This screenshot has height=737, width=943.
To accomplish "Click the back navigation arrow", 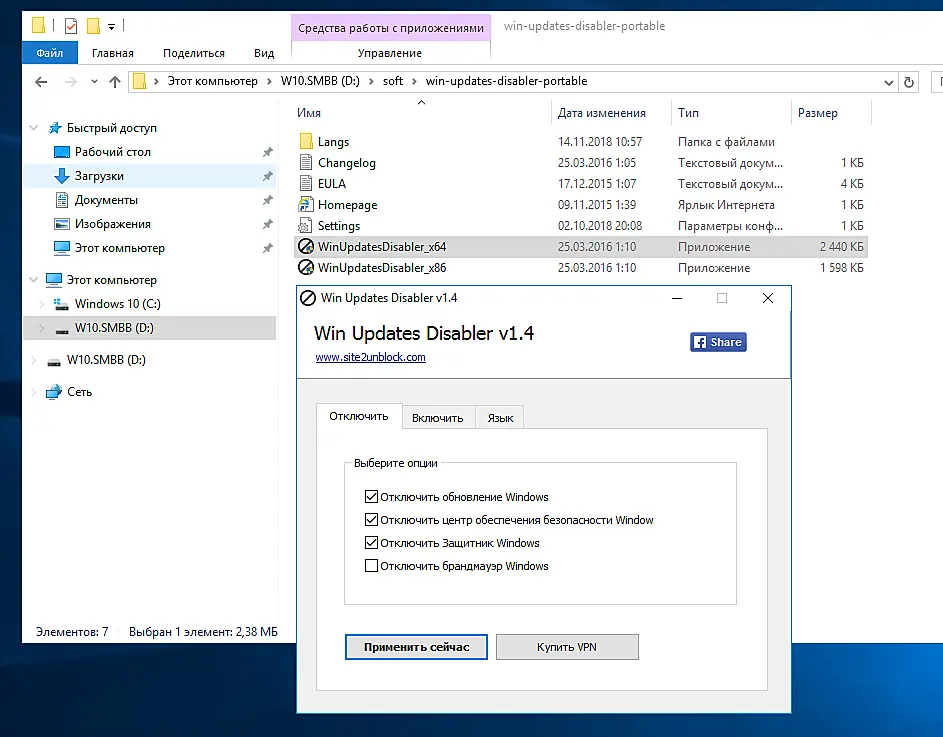I will 41,81.
